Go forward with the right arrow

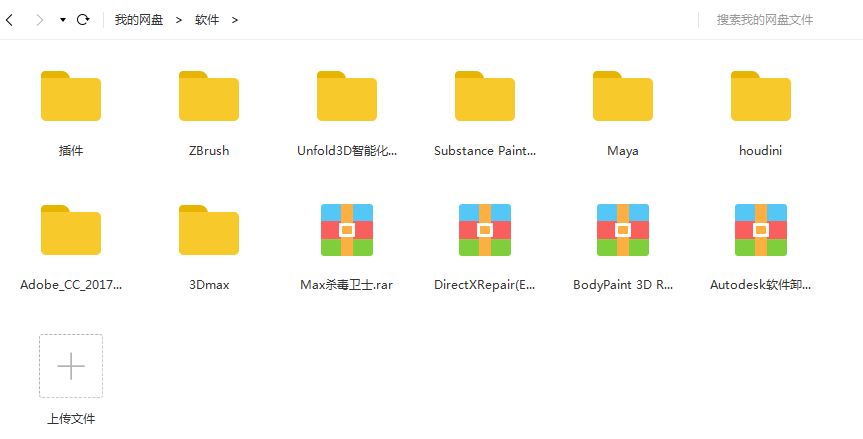(x=40, y=20)
